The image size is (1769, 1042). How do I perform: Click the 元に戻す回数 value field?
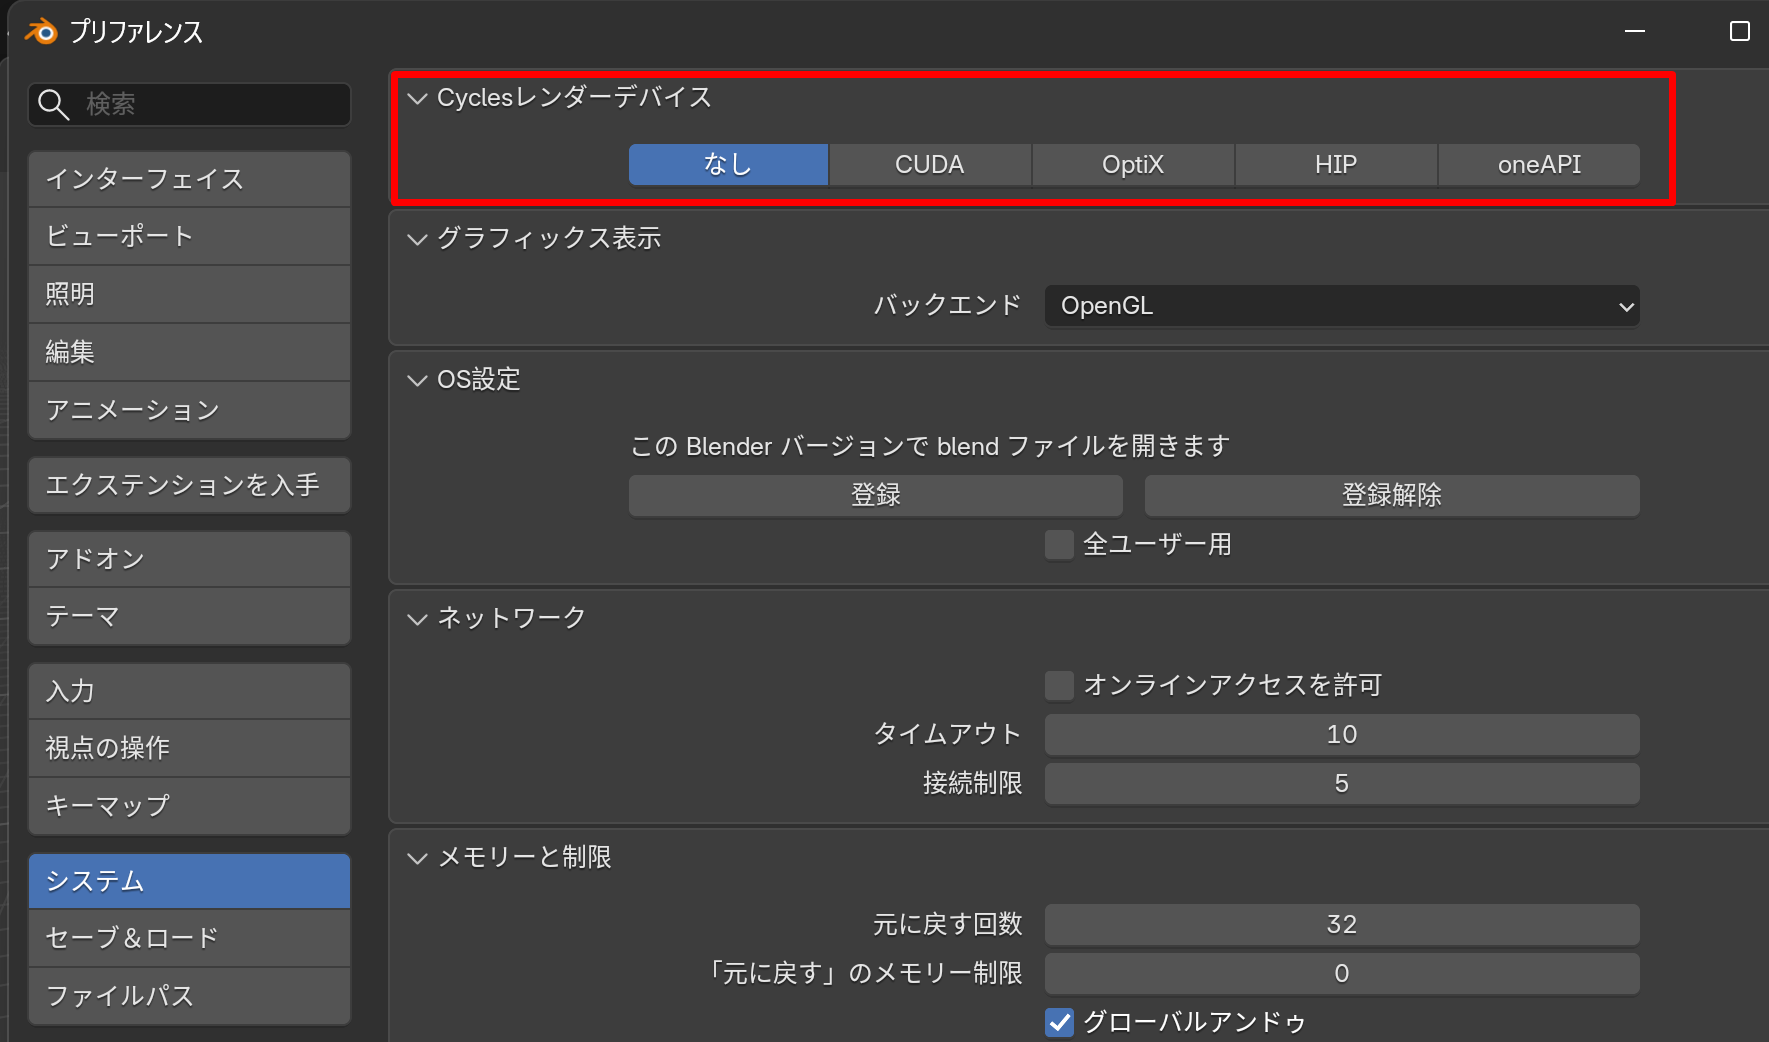point(1342,925)
